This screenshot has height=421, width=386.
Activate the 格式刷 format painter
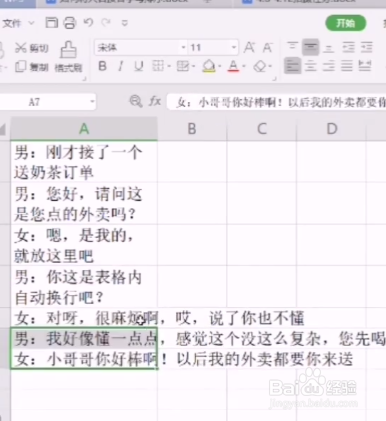click(x=68, y=57)
